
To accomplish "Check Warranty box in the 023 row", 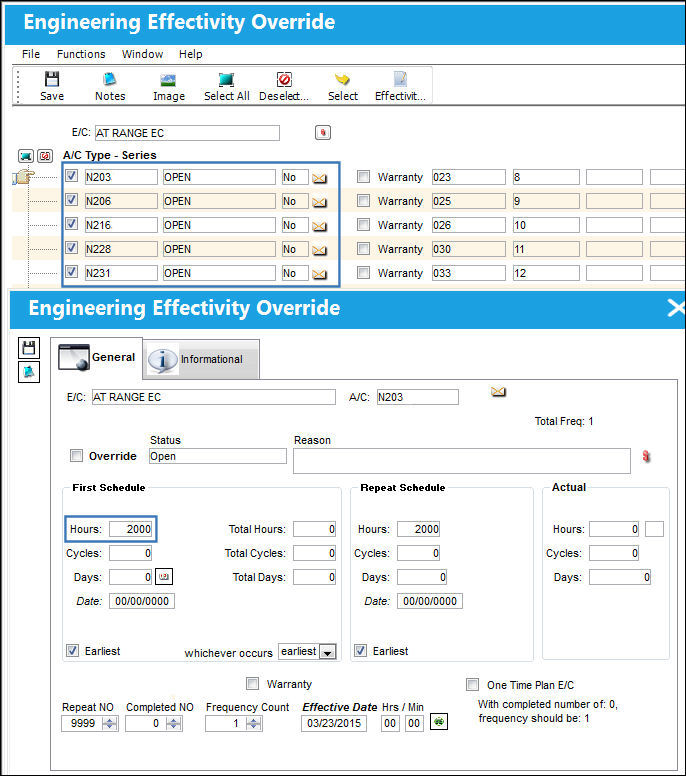I will pos(363,177).
